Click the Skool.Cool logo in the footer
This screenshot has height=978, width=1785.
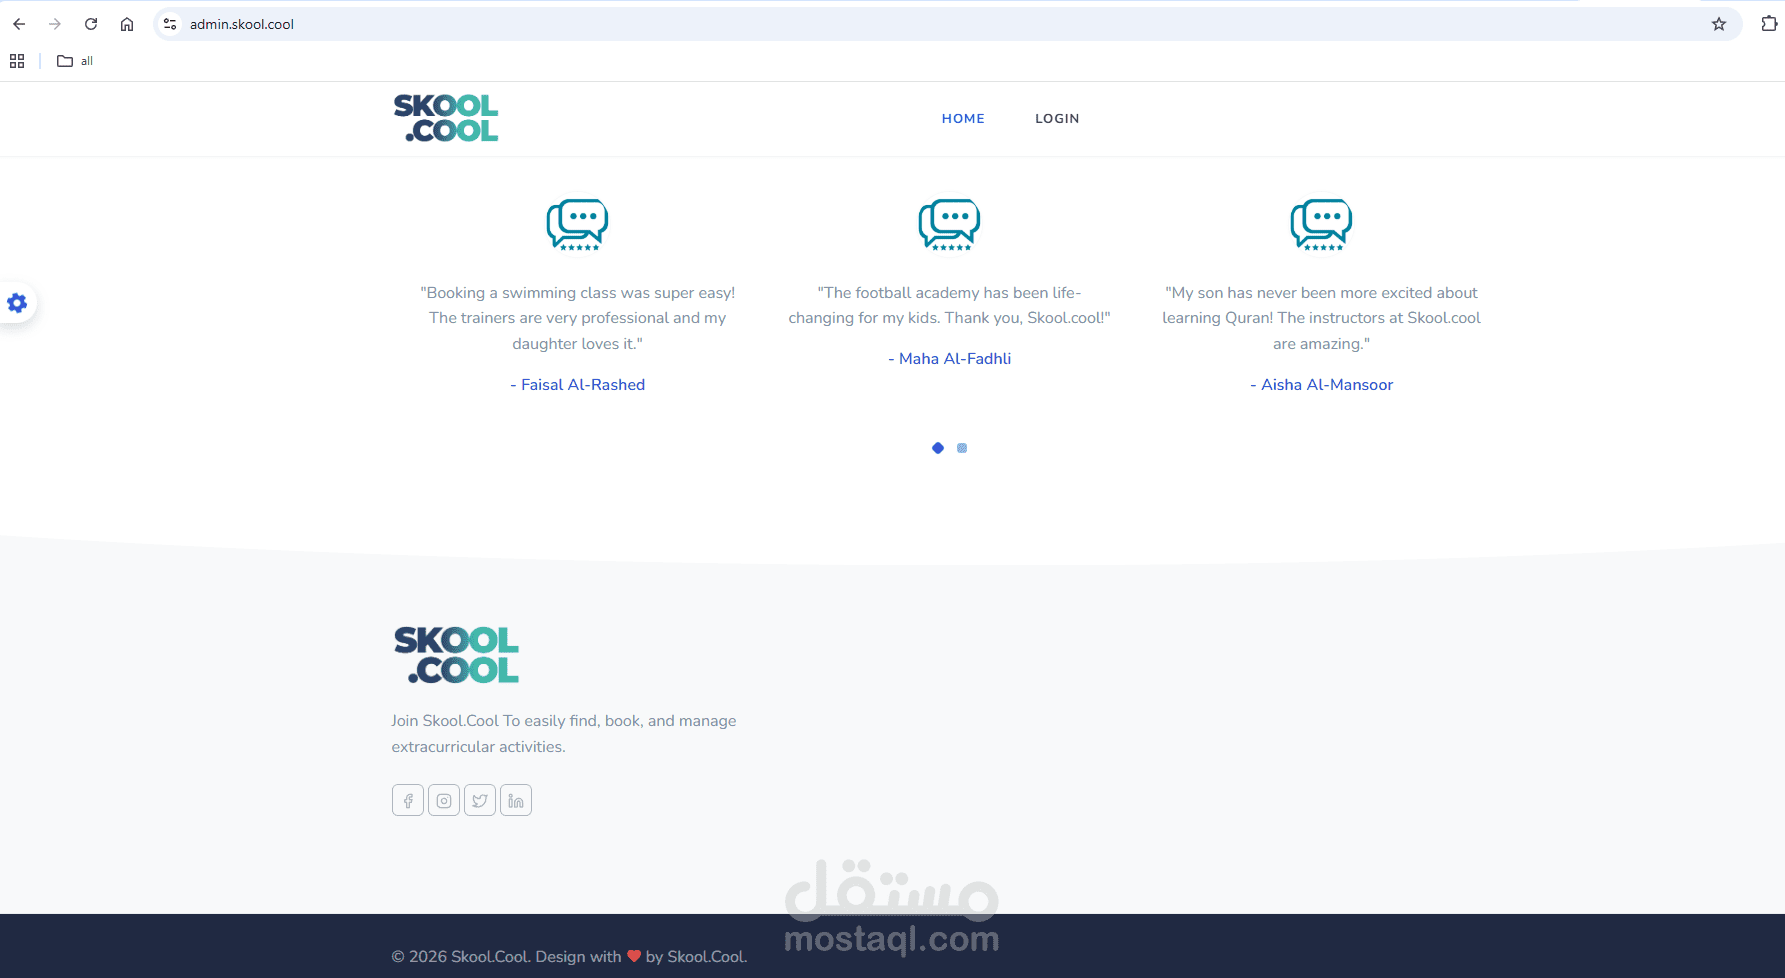point(456,655)
